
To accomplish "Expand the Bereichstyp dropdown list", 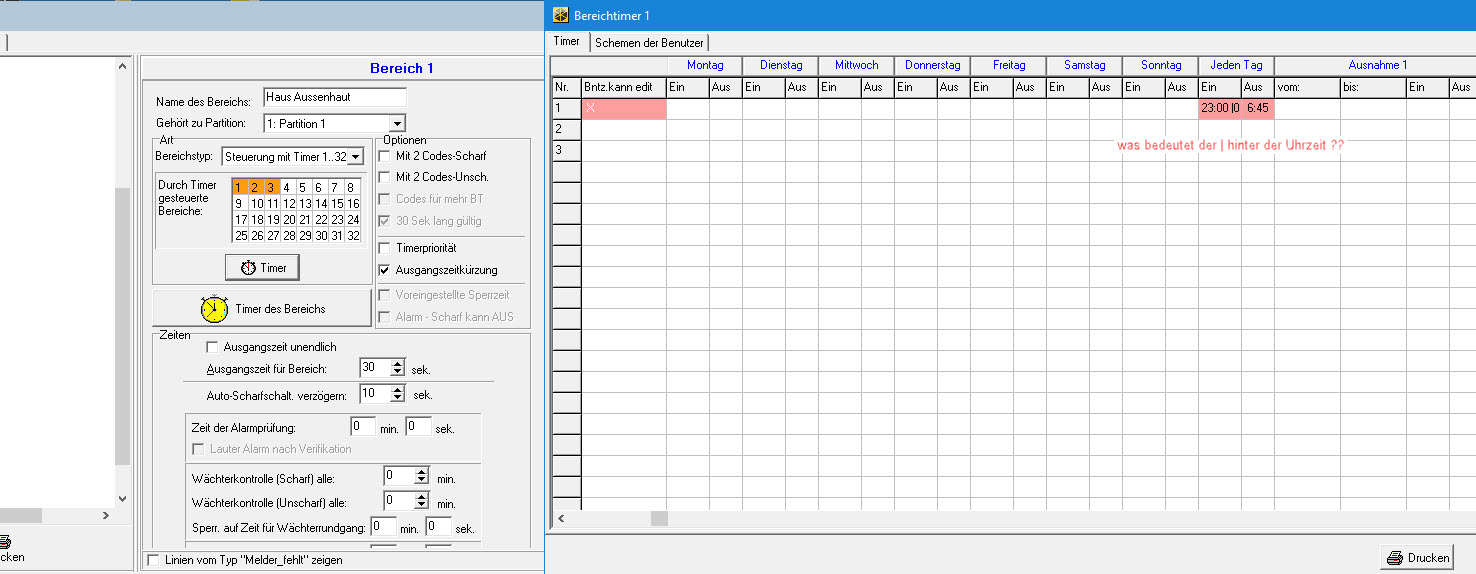I will [356, 157].
